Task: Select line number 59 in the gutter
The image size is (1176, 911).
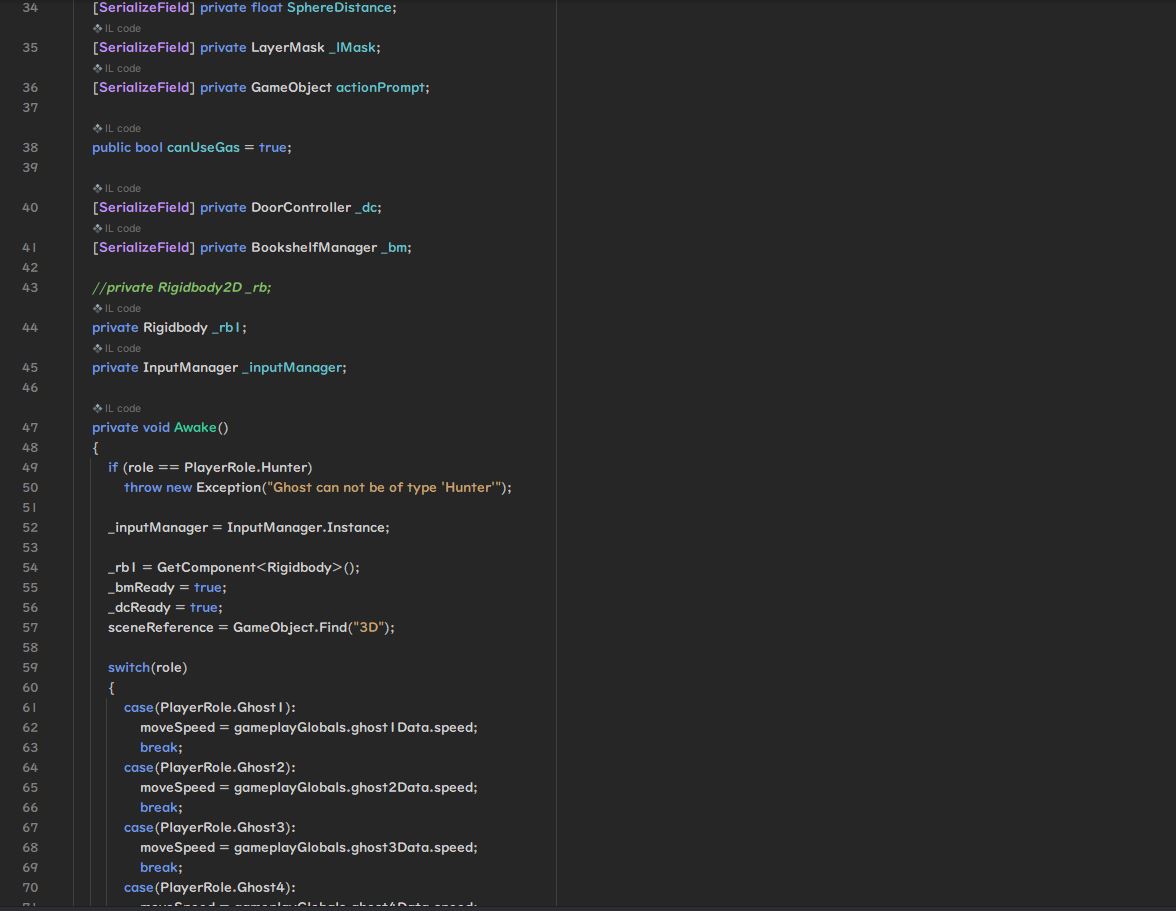Action: [x=30, y=668]
